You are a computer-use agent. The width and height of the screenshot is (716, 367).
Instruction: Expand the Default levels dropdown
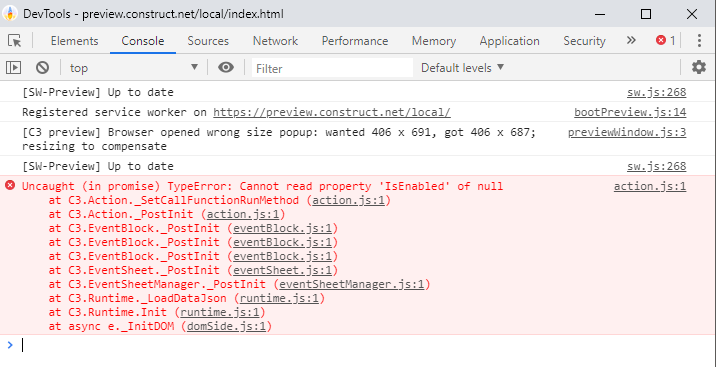coord(462,68)
